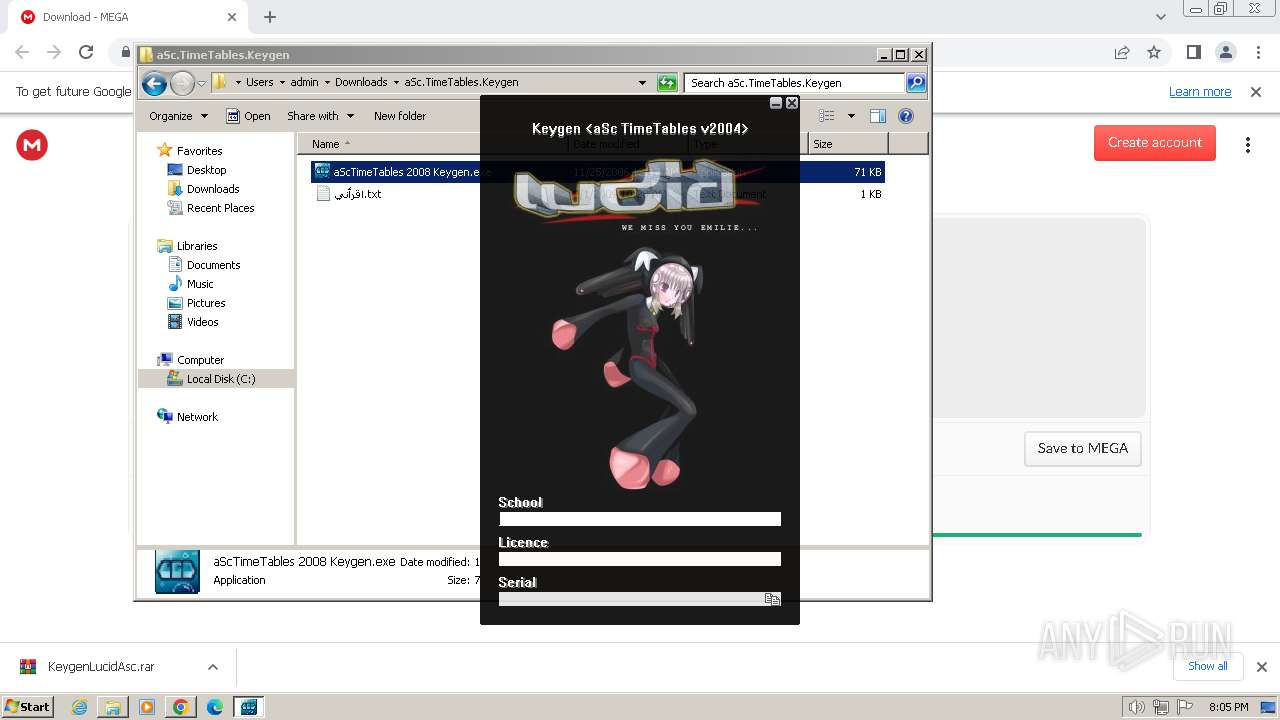
Task: Click Users in the address breadcrumb
Action: [259, 83]
